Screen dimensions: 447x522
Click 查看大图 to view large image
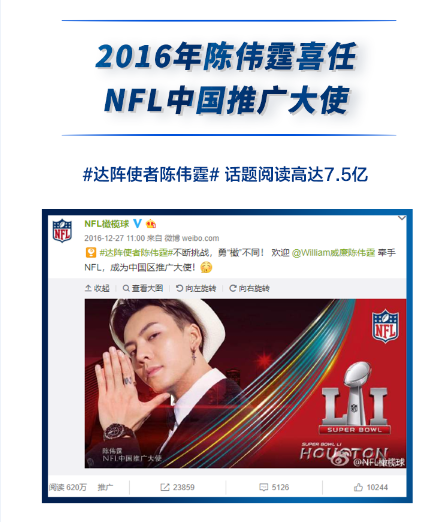[143, 288]
